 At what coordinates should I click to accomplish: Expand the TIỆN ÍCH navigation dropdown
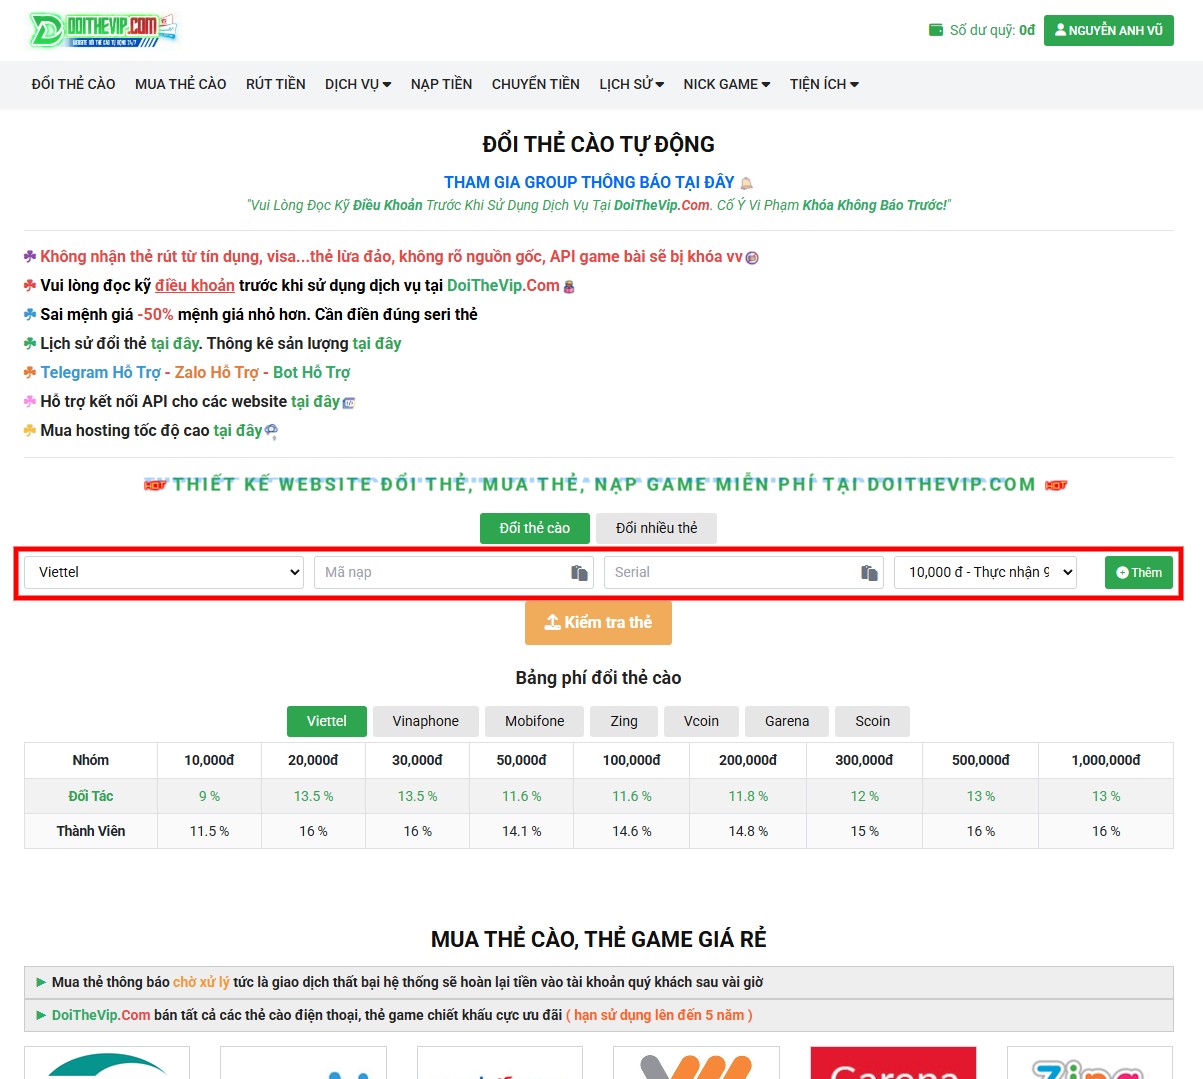pos(823,84)
